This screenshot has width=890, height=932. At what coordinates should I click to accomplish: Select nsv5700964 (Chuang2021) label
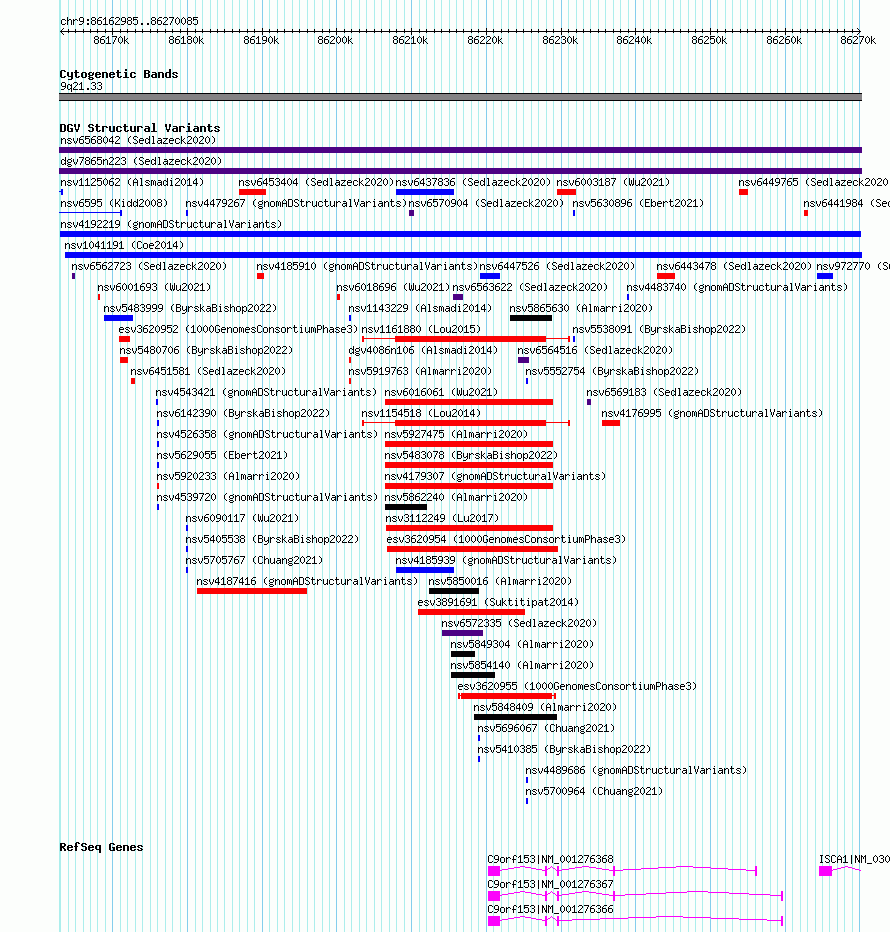click(595, 792)
